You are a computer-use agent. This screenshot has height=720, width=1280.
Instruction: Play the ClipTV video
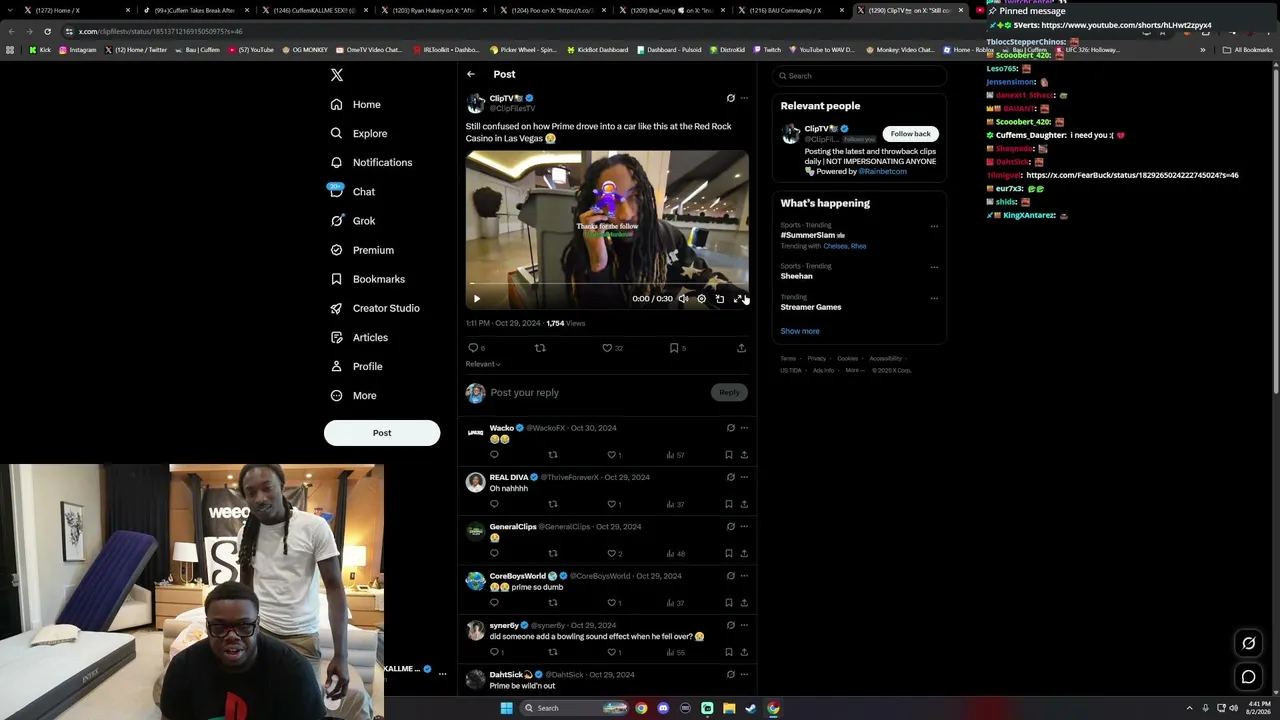click(x=477, y=299)
